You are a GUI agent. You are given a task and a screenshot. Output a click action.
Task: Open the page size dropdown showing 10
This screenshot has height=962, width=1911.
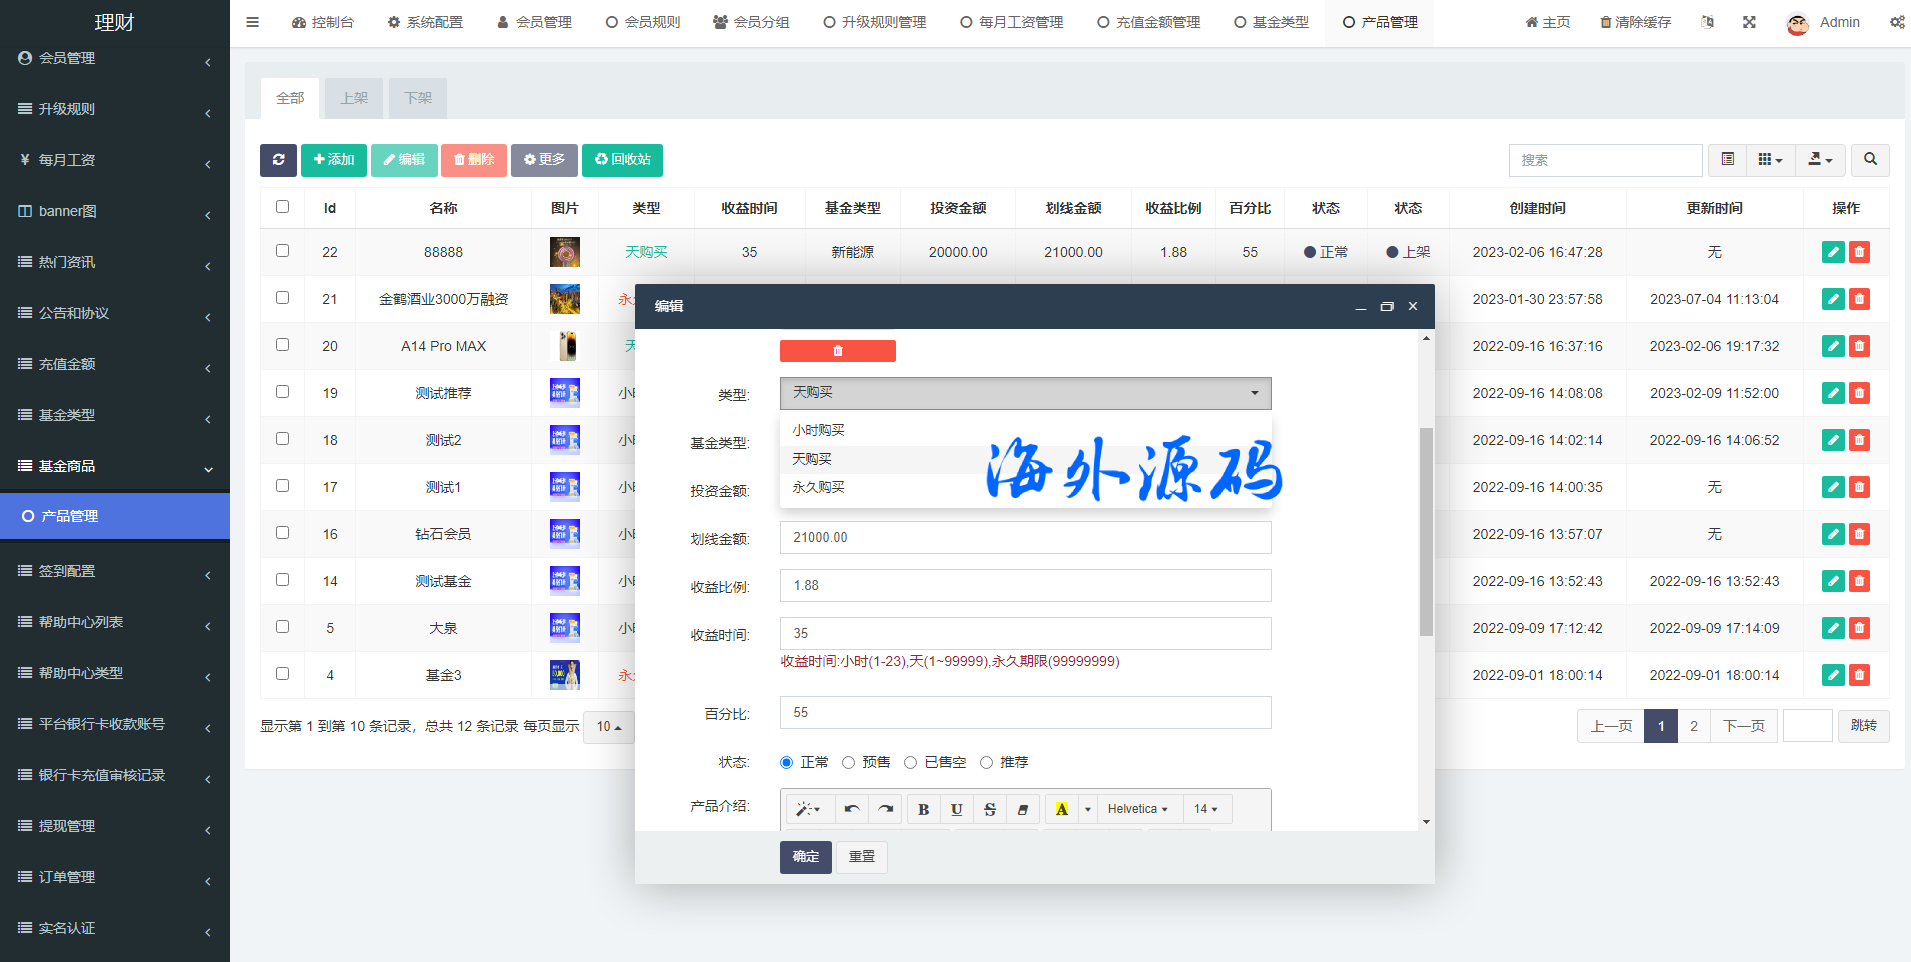pyautogui.click(x=608, y=727)
